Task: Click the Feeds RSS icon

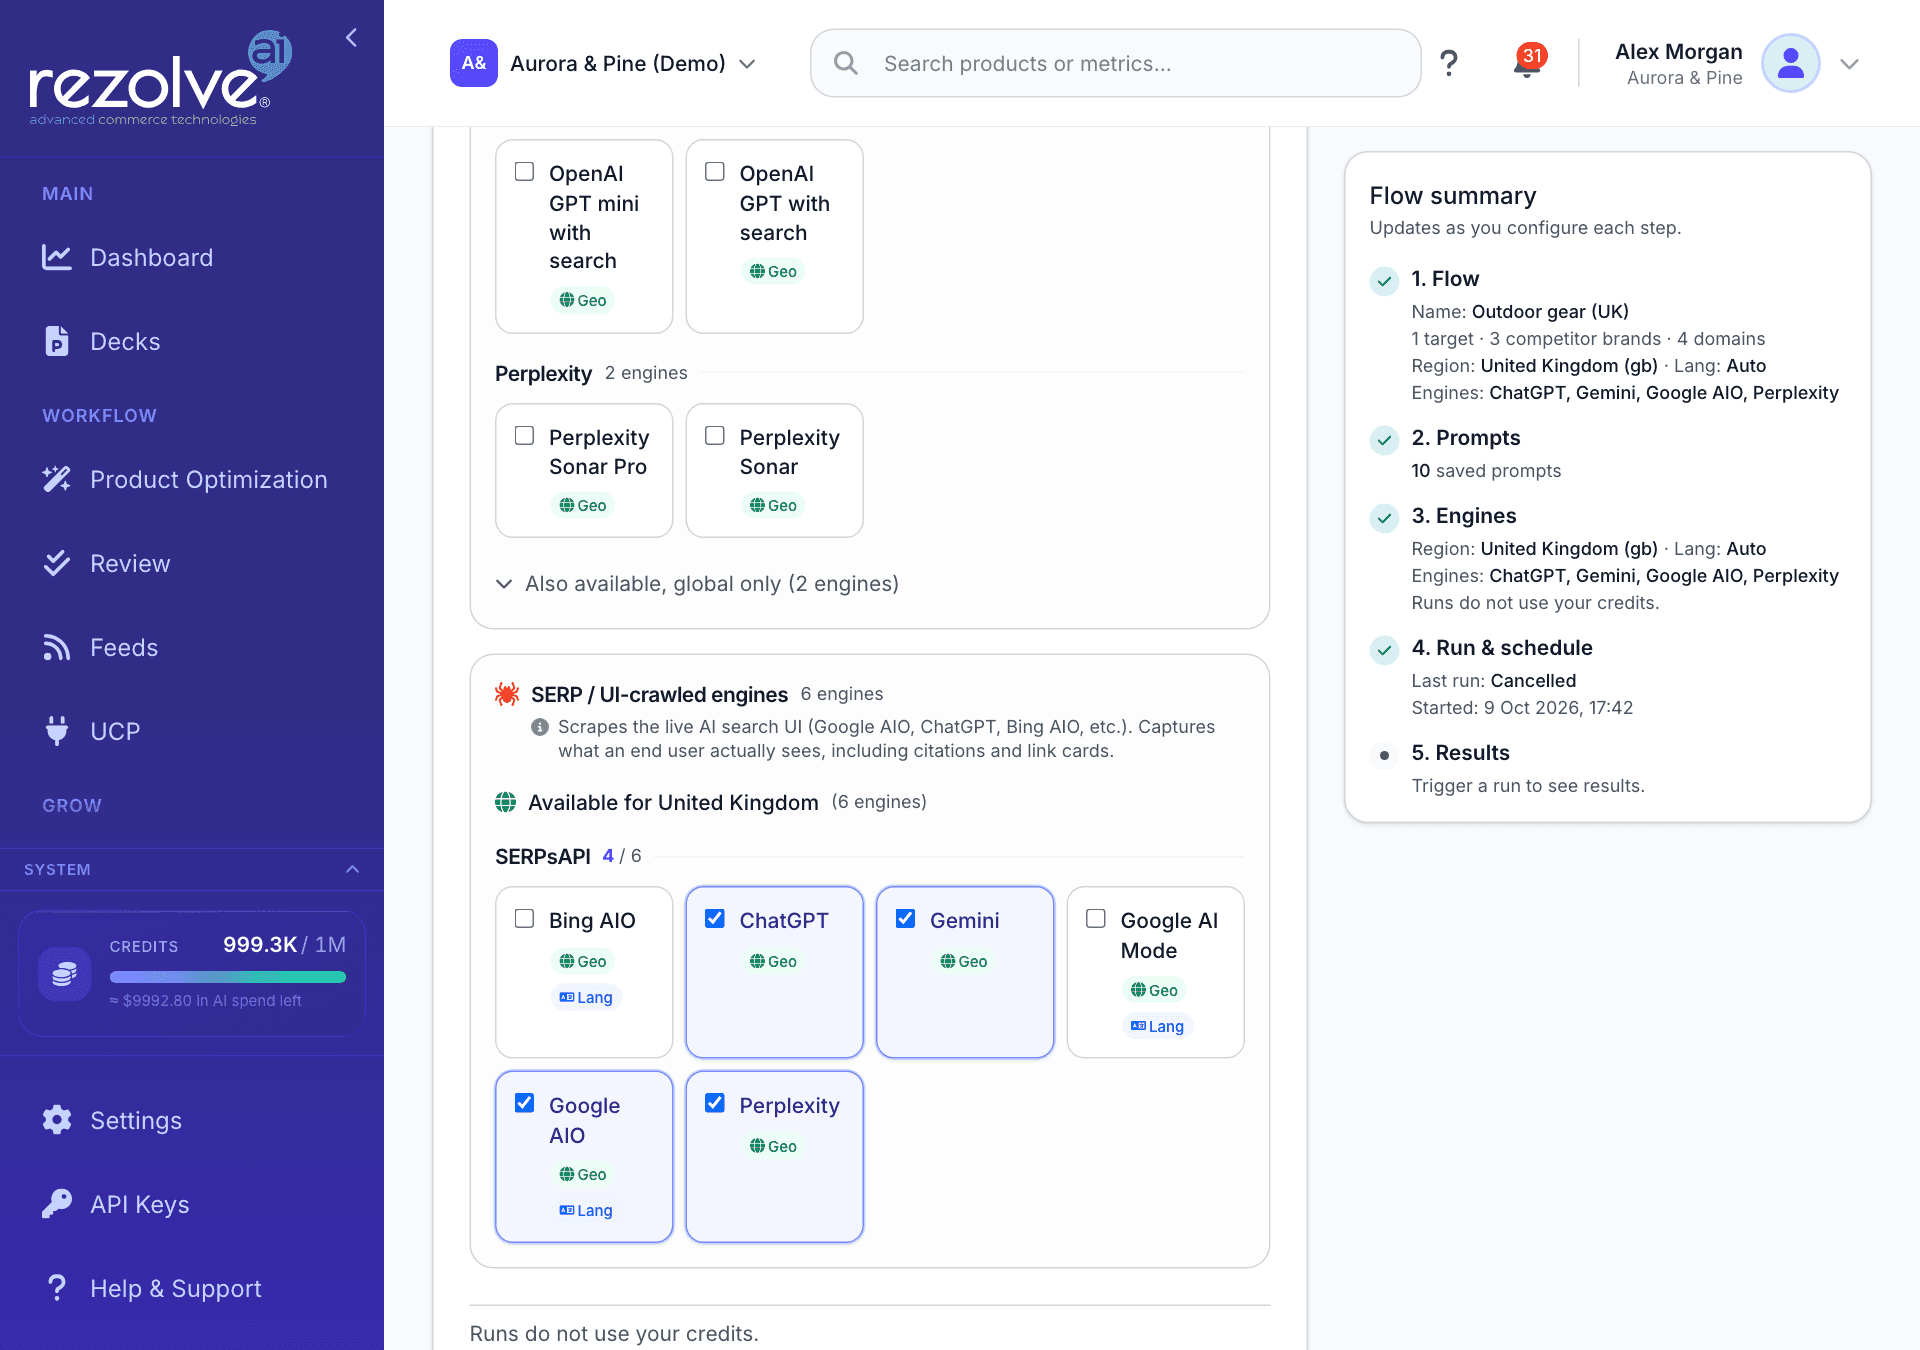Action: 57,647
